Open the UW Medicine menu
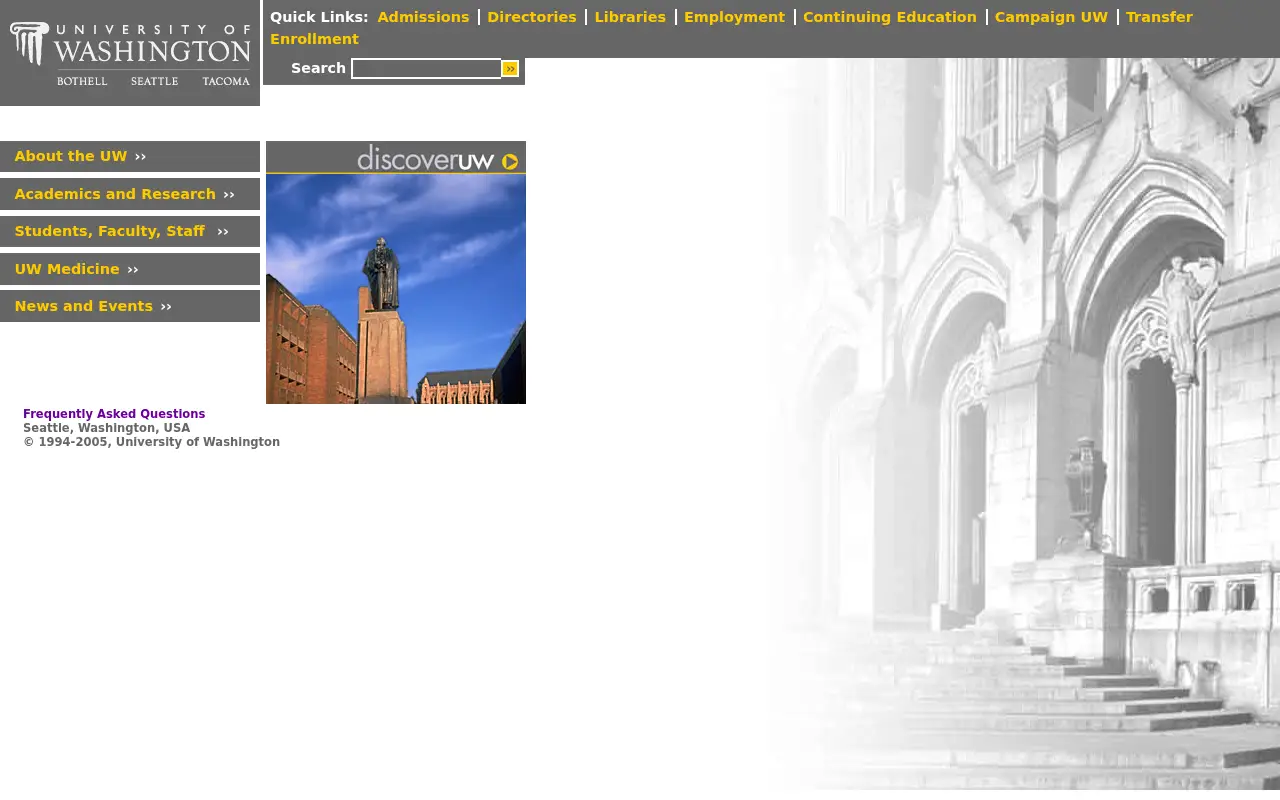This screenshot has width=1280, height=800. coord(130,269)
